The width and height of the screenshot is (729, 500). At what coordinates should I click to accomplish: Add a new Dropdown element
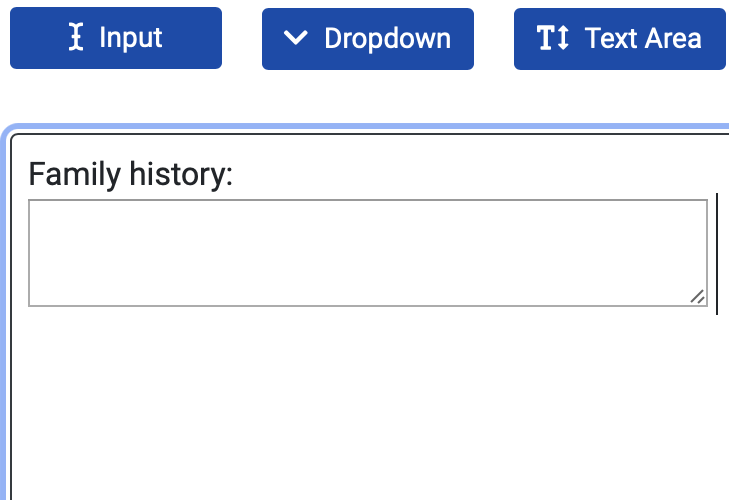pos(368,39)
